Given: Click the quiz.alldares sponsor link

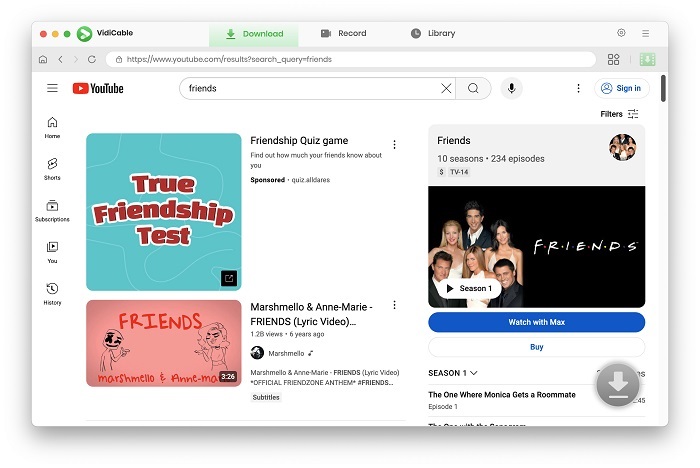Looking at the screenshot, I should point(311,180).
